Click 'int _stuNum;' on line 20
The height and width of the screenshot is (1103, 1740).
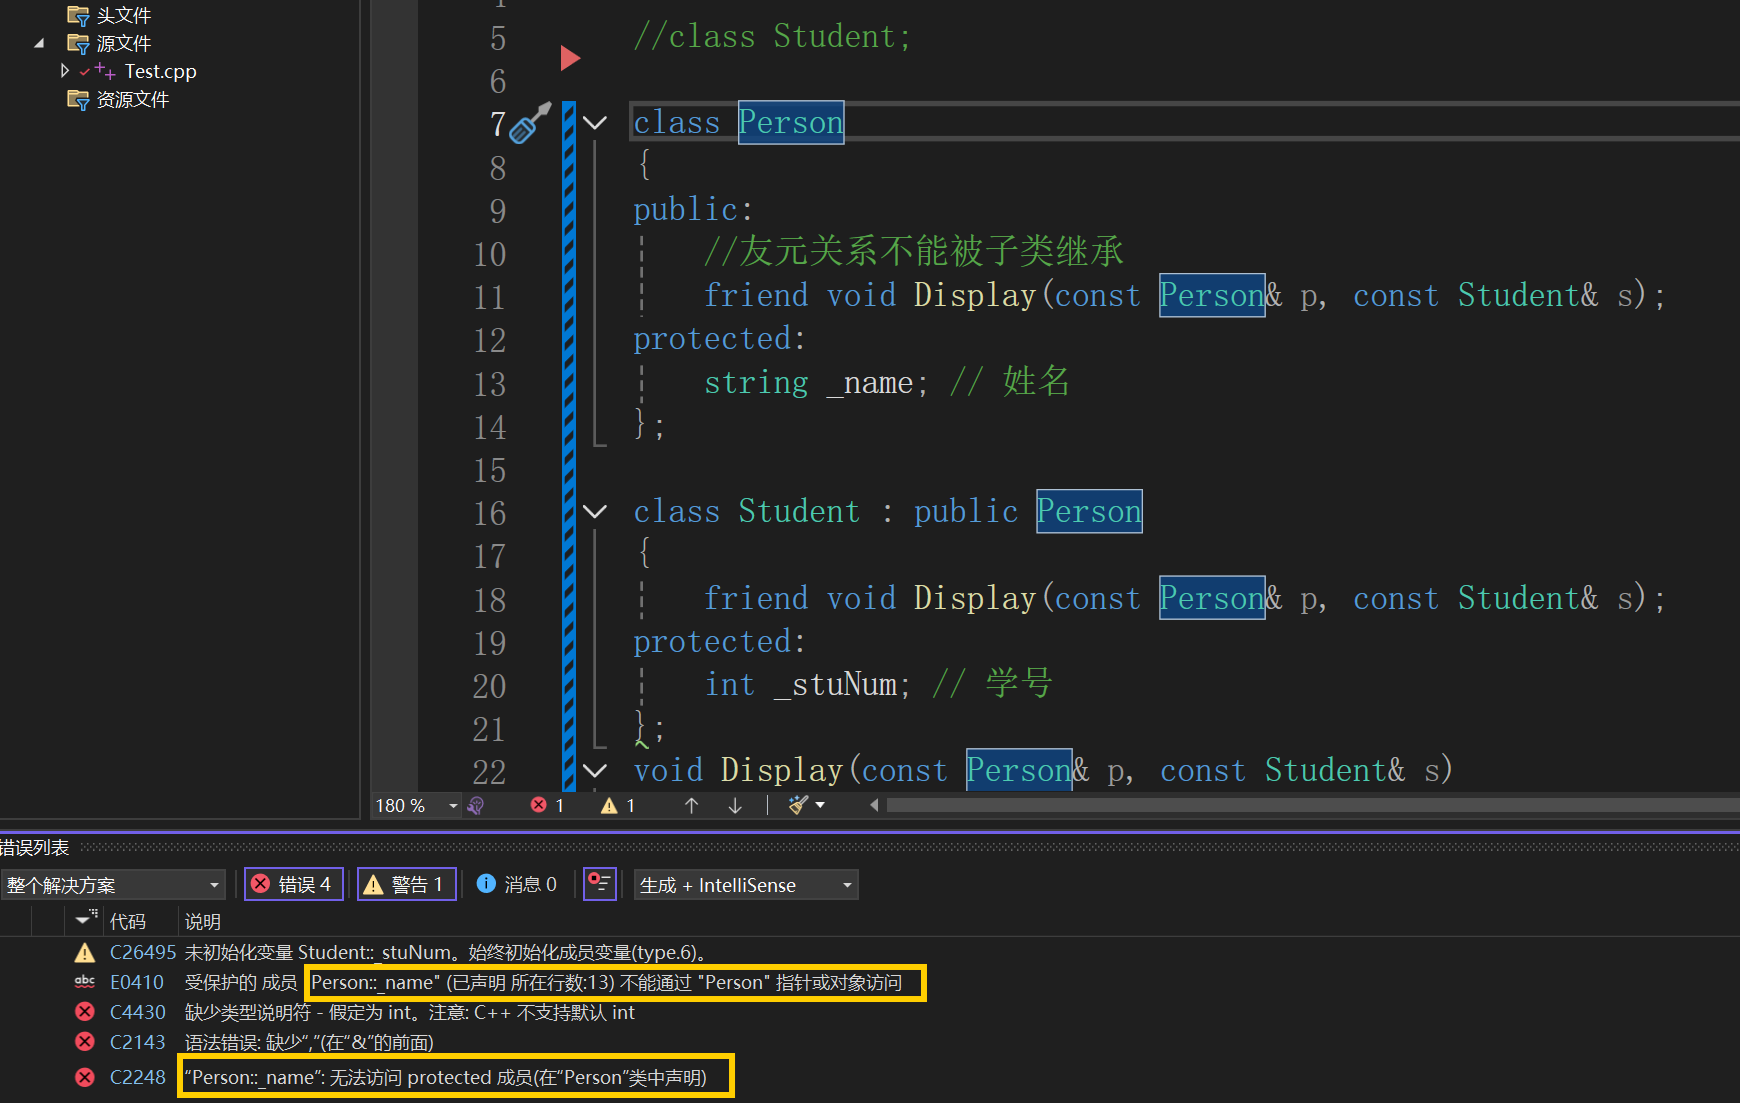pos(807,685)
